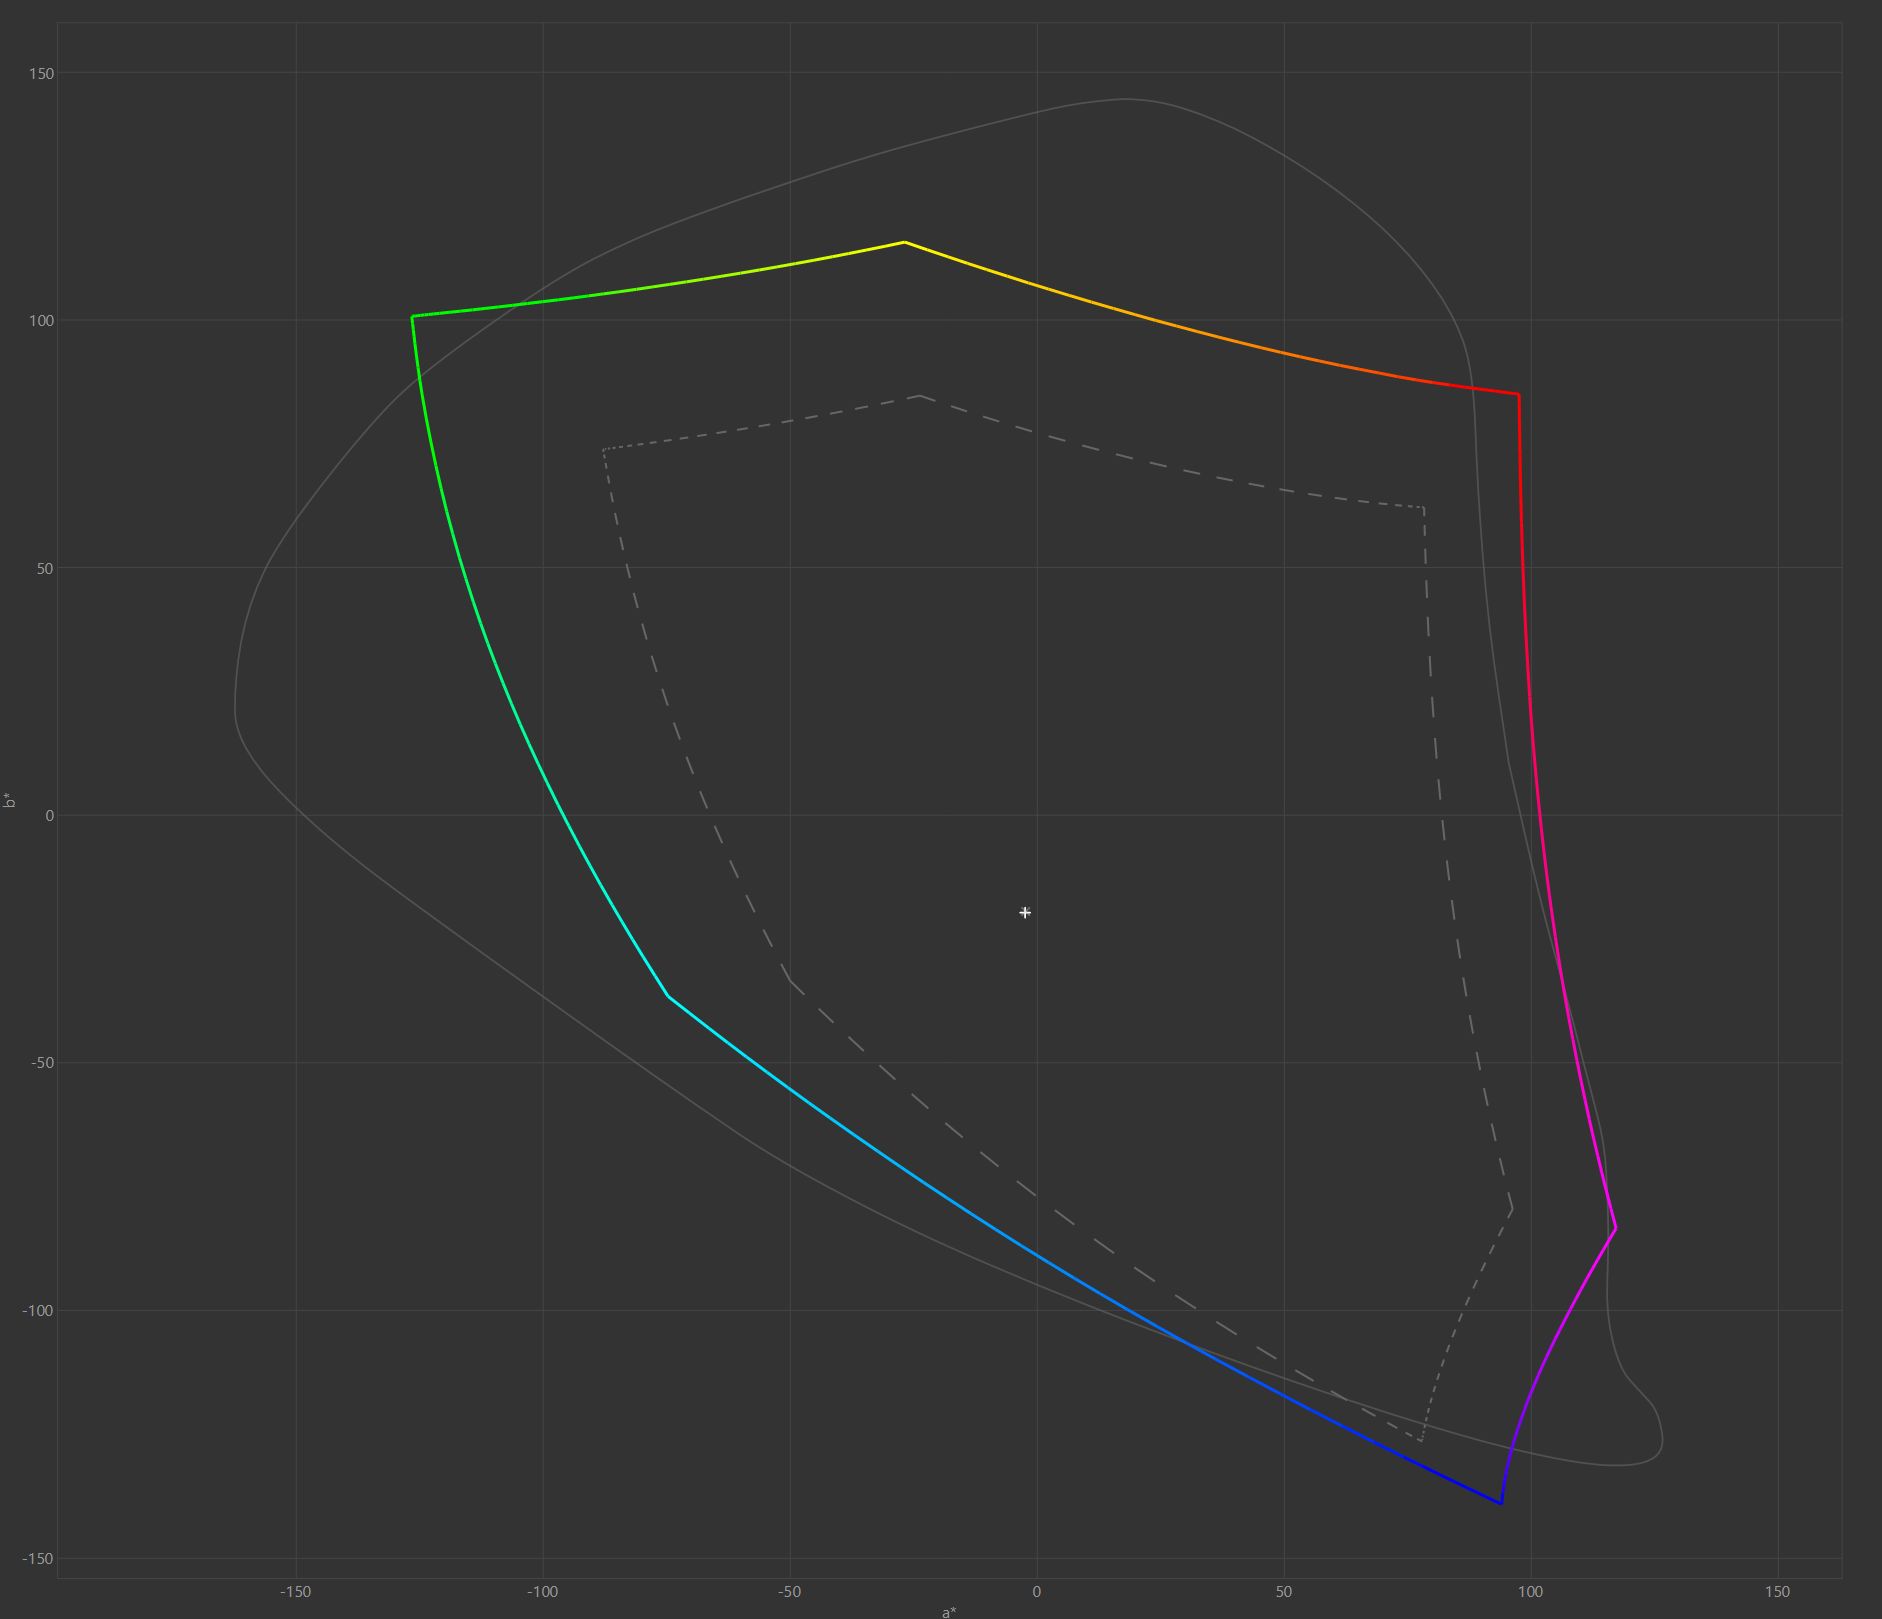Select the lowest vertex of the dashed gamut
Screen dimensions: 1882x1619
coord(1420,1441)
